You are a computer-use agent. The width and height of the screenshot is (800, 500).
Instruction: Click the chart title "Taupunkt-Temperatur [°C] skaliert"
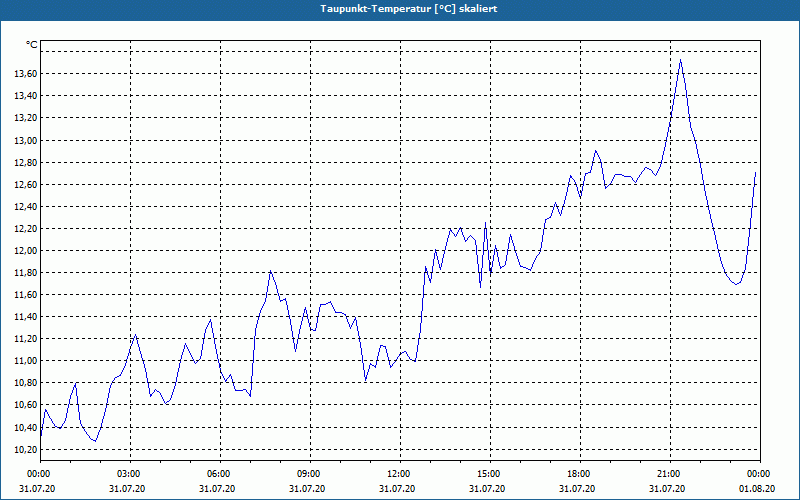coord(408,9)
